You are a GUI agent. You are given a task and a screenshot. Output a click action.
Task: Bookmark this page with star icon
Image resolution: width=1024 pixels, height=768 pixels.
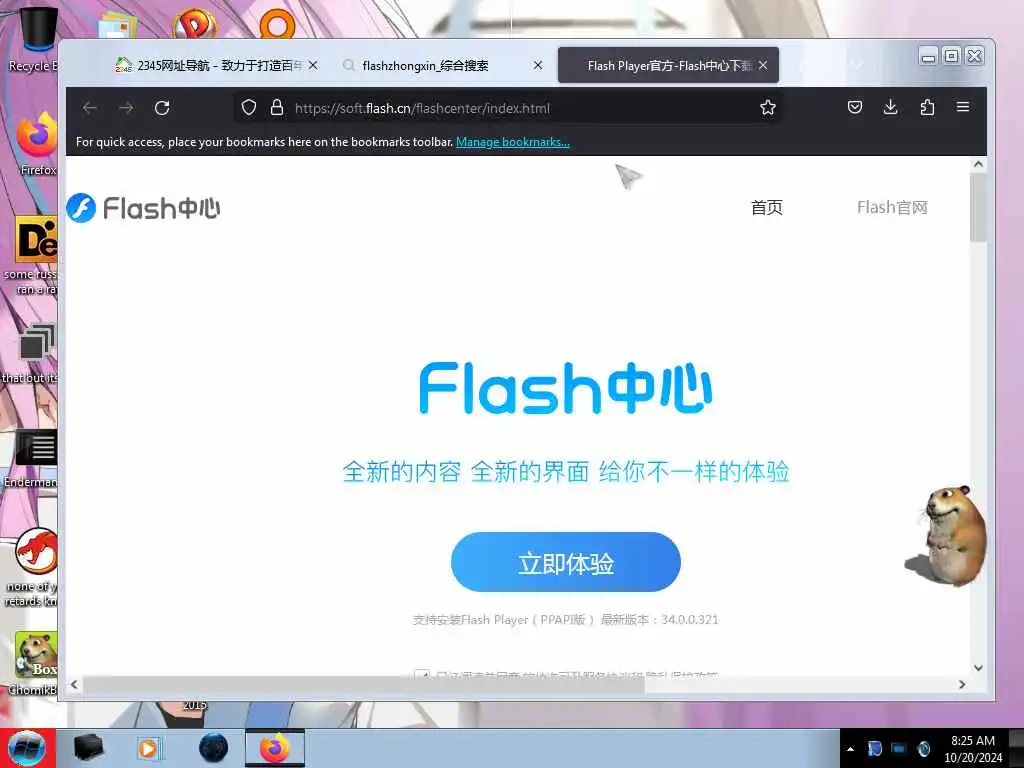click(768, 108)
